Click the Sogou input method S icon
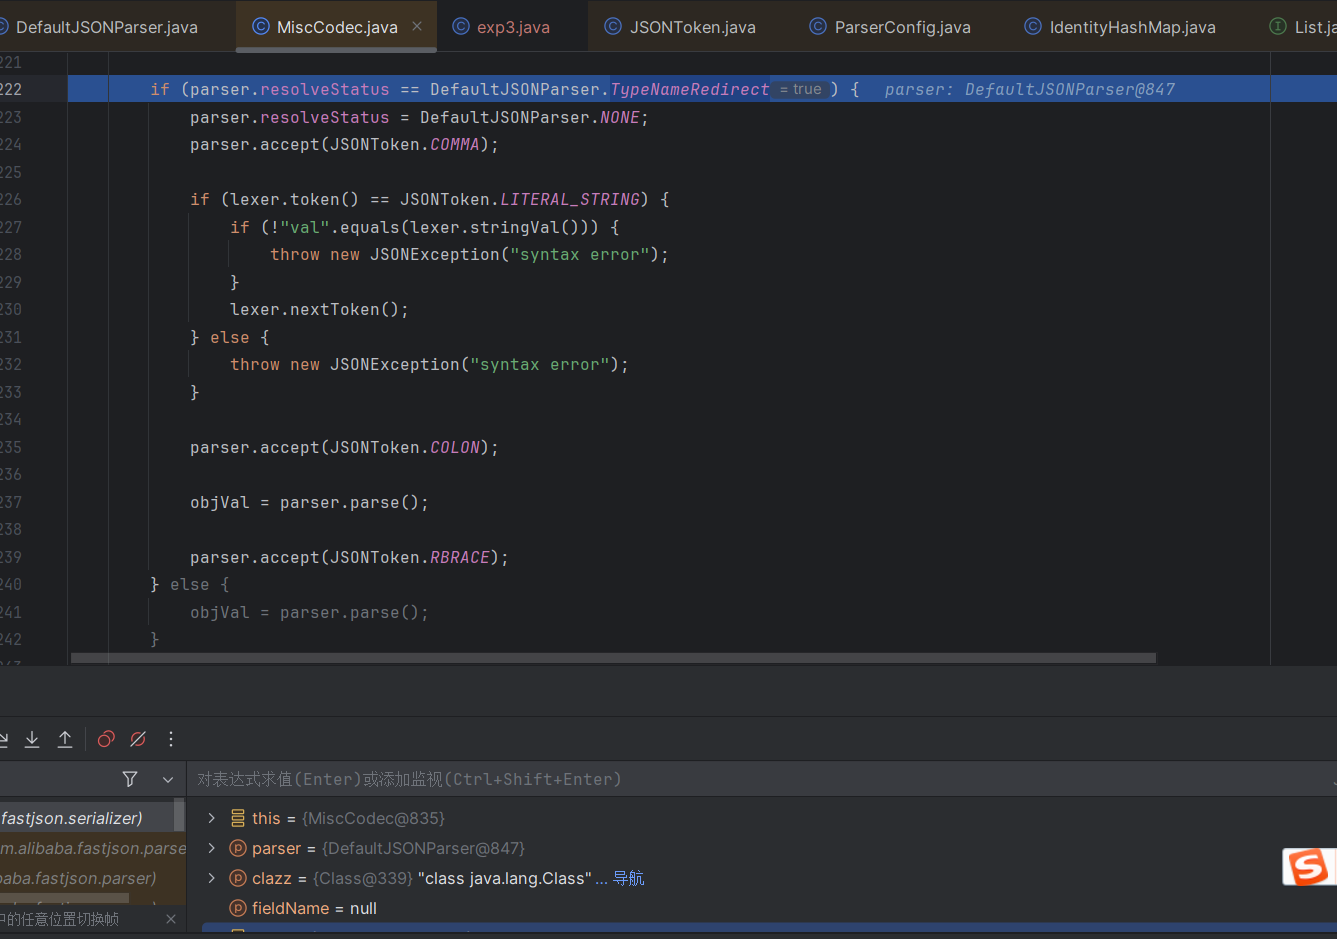This screenshot has height=939, width=1337. click(1309, 866)
